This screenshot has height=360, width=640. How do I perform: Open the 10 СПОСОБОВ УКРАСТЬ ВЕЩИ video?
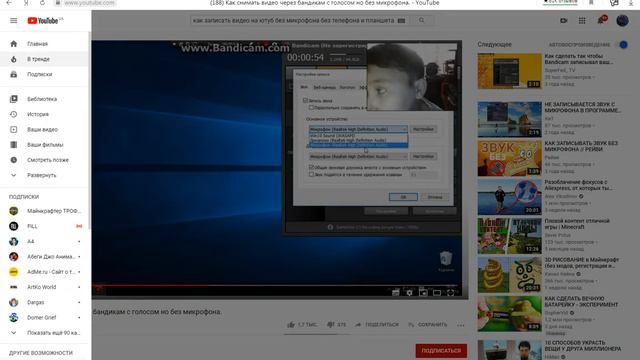[x=582, y=346]
